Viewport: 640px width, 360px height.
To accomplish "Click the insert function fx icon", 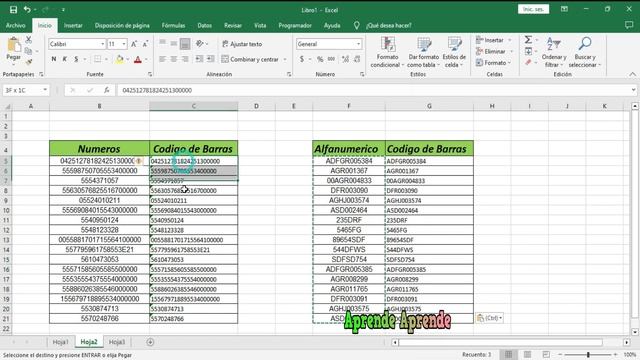I will click(x=106, y=90).
